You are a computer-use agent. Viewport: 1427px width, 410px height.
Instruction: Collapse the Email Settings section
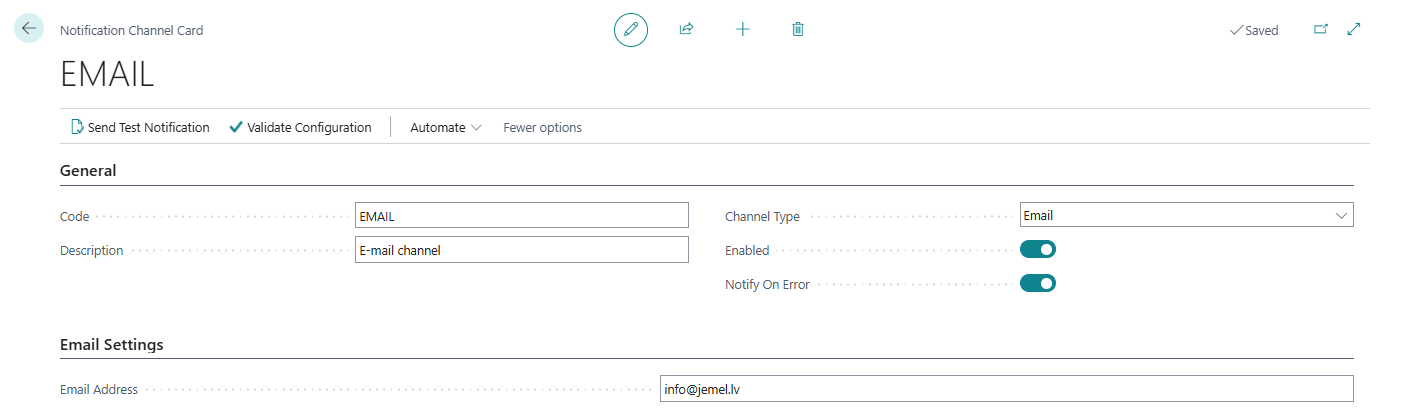click(x=111, y=345)
